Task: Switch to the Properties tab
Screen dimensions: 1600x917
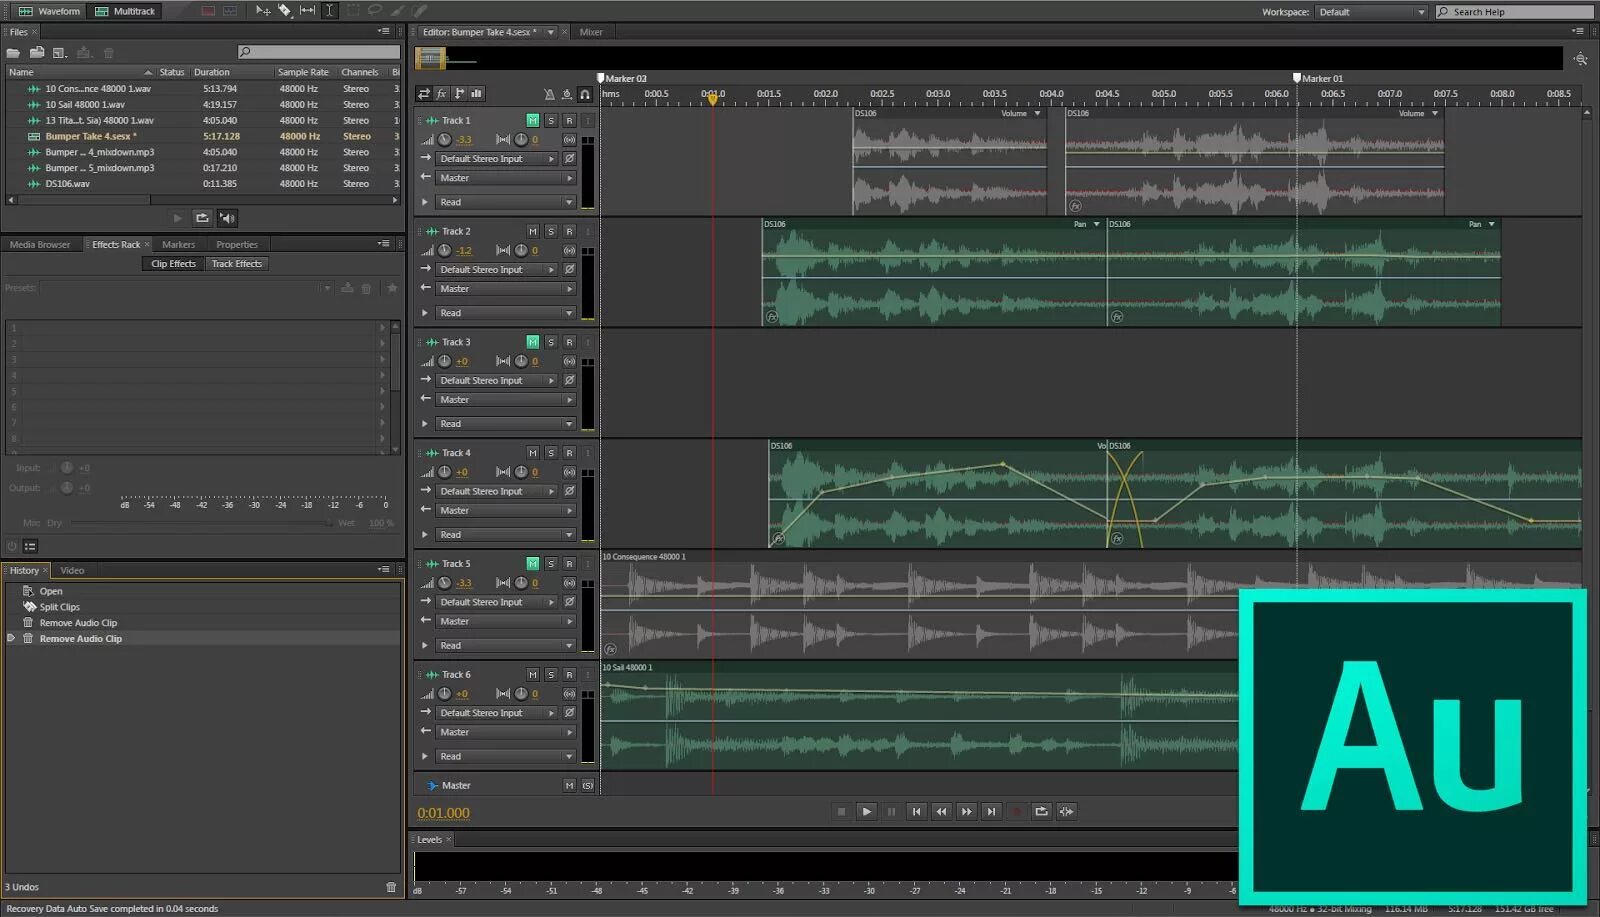Action: [237, 245]
